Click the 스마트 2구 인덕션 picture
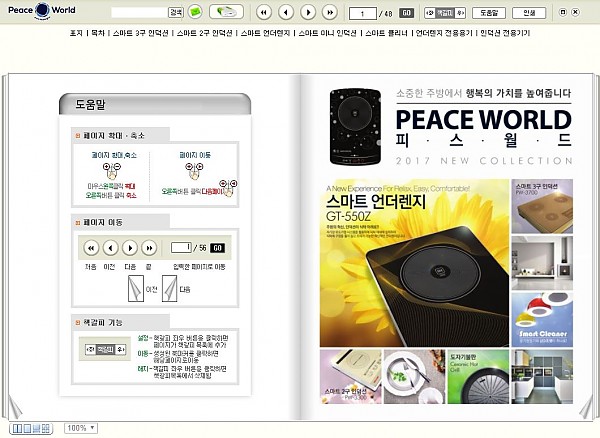 (351, 376)
